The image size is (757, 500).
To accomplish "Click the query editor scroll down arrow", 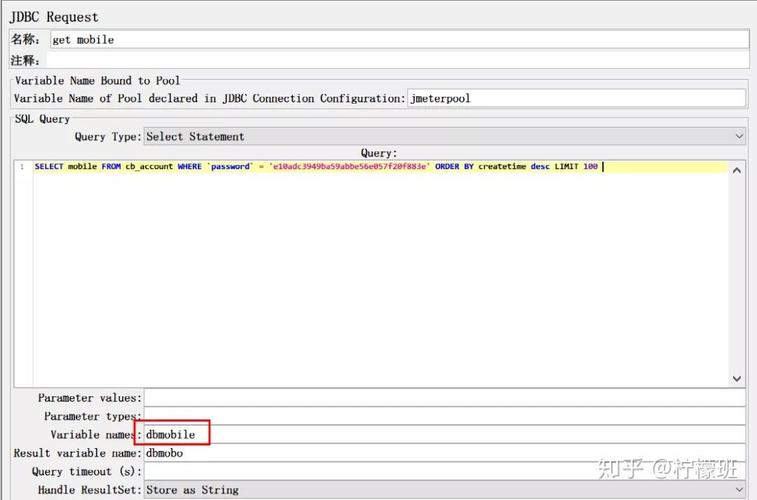I will [x=737, y=379].
